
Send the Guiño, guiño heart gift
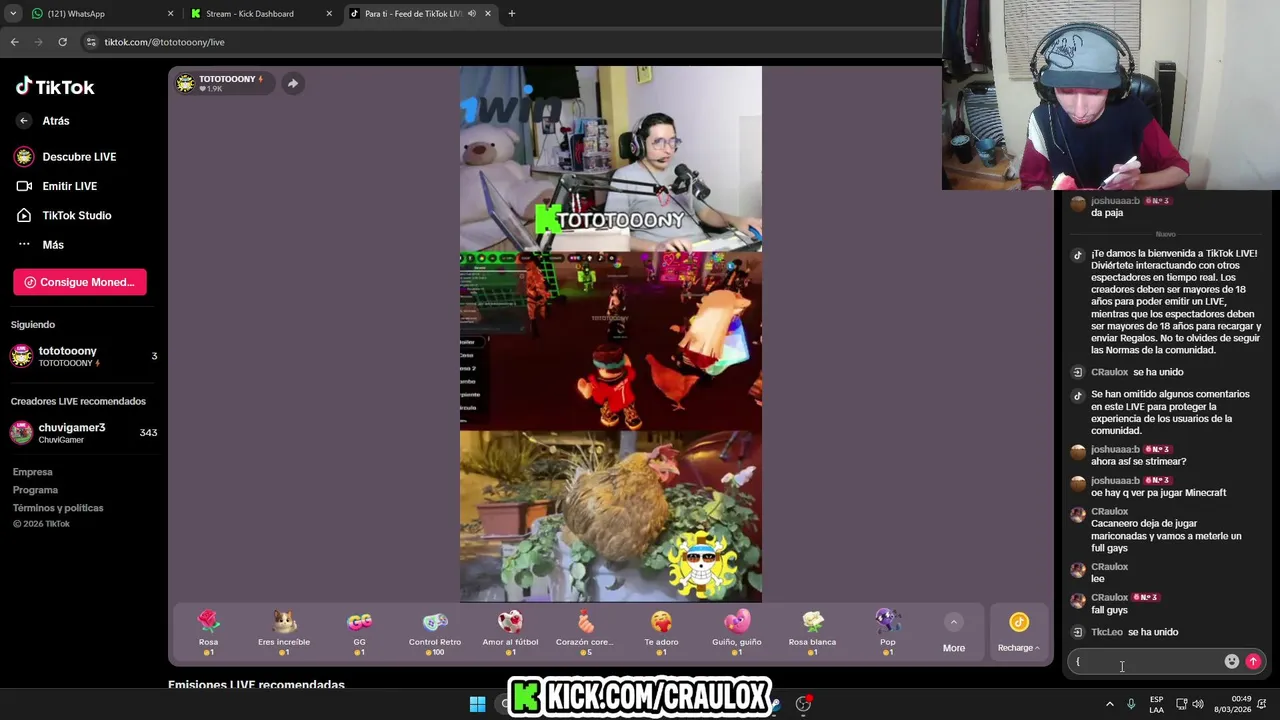[737, 632]
